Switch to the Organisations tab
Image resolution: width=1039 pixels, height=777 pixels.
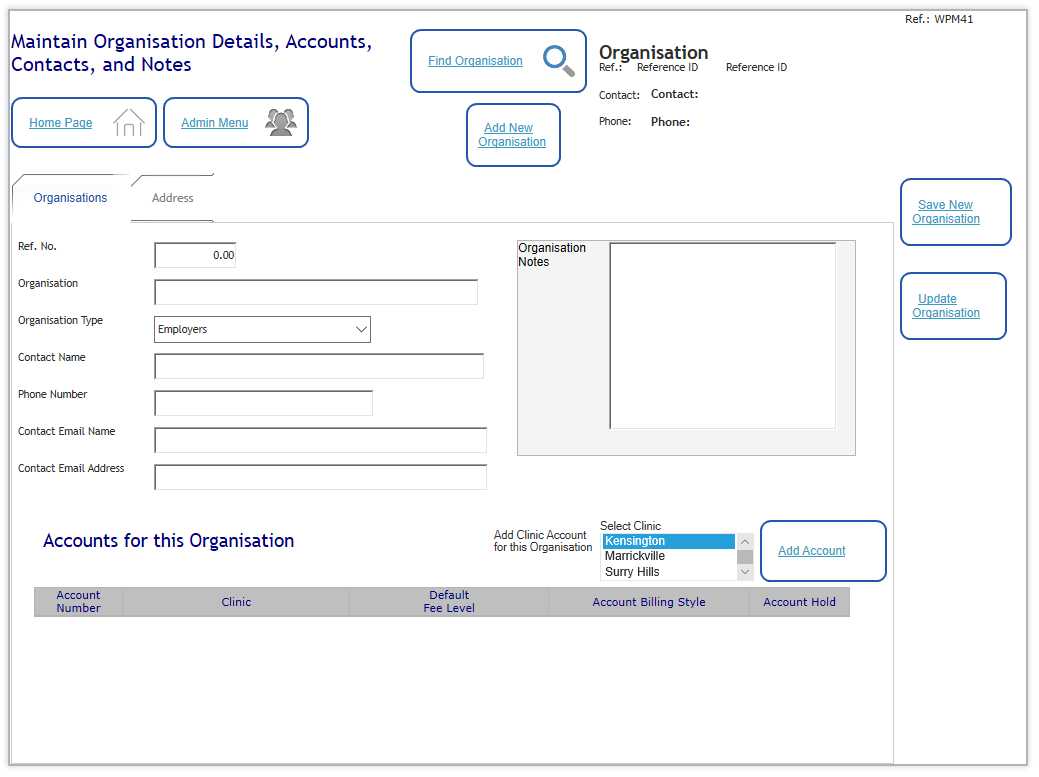pyautogui.click(x=70, y=197)
